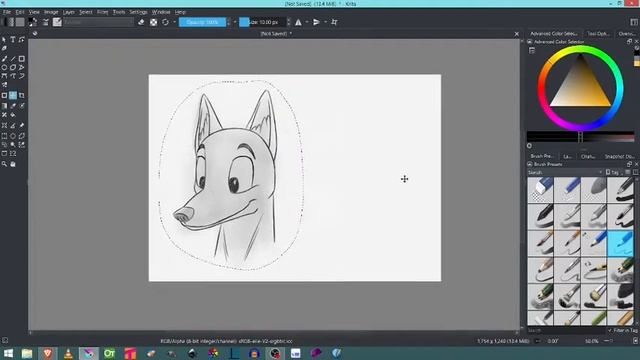Screen dimensions: 640x360
Task: Open the brush settings editor
Action: tap(46, 22)
